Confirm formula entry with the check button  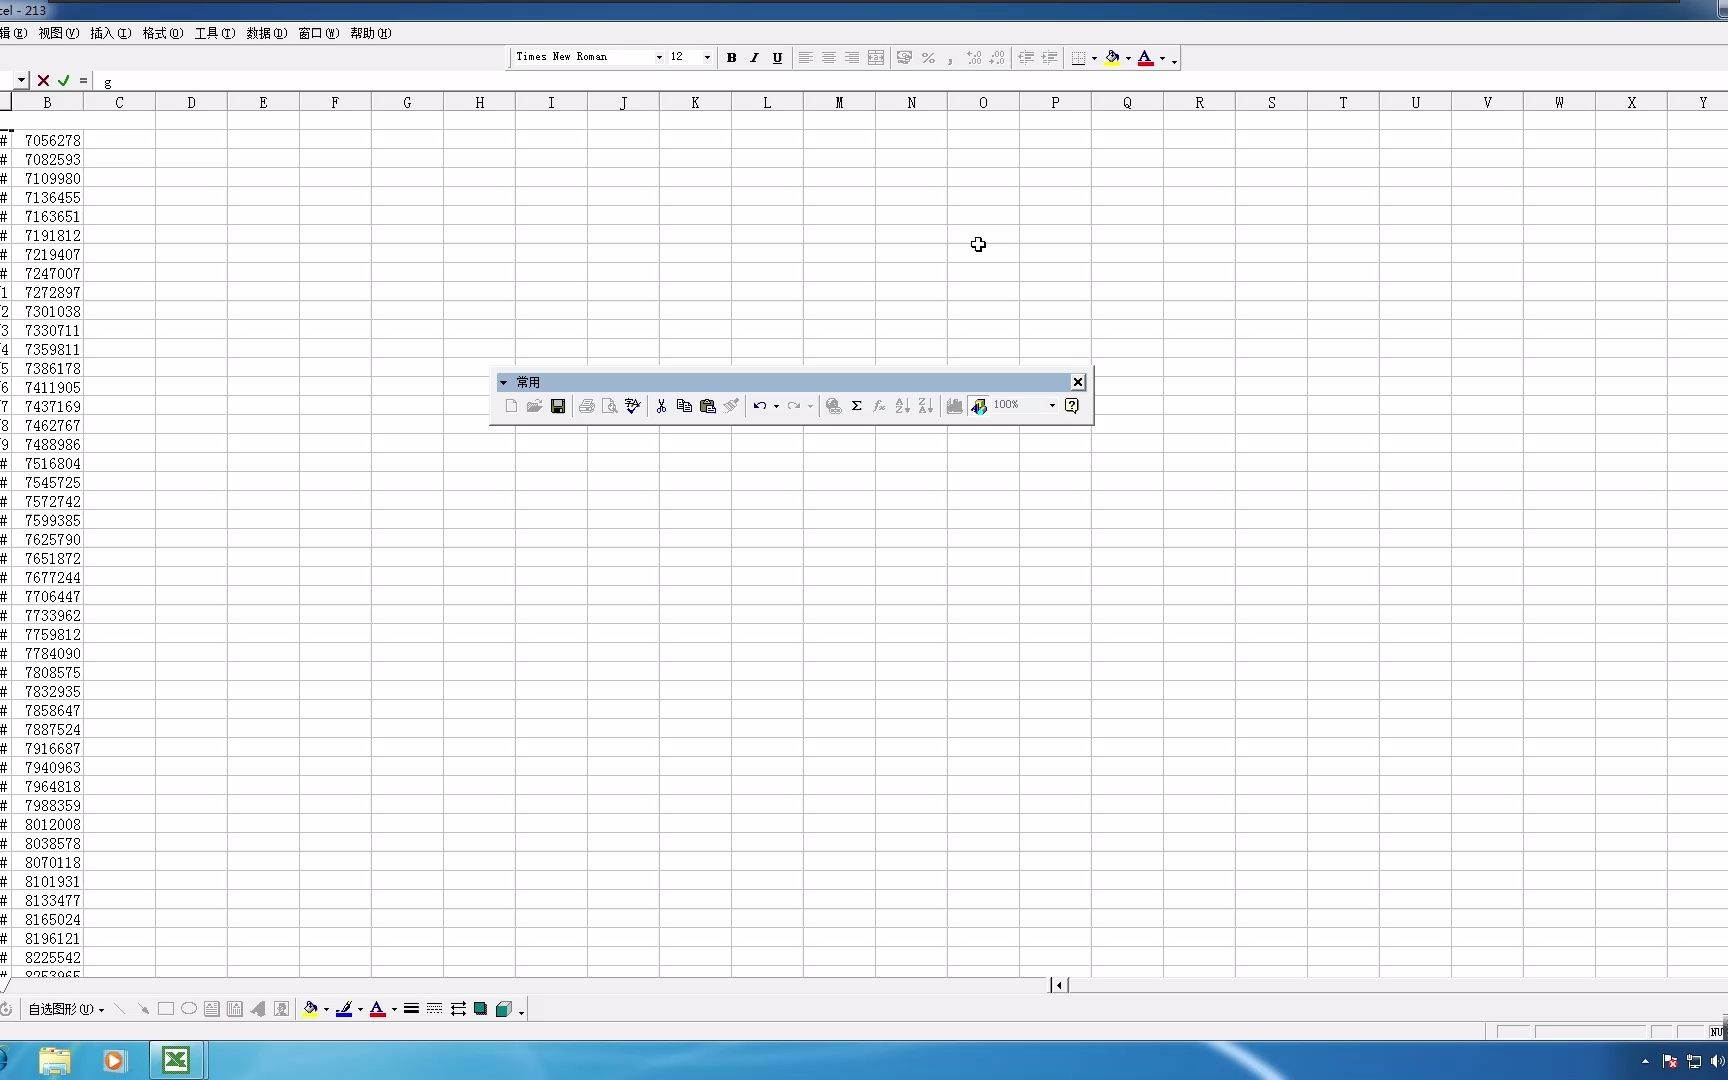click(x=64, y=81)
